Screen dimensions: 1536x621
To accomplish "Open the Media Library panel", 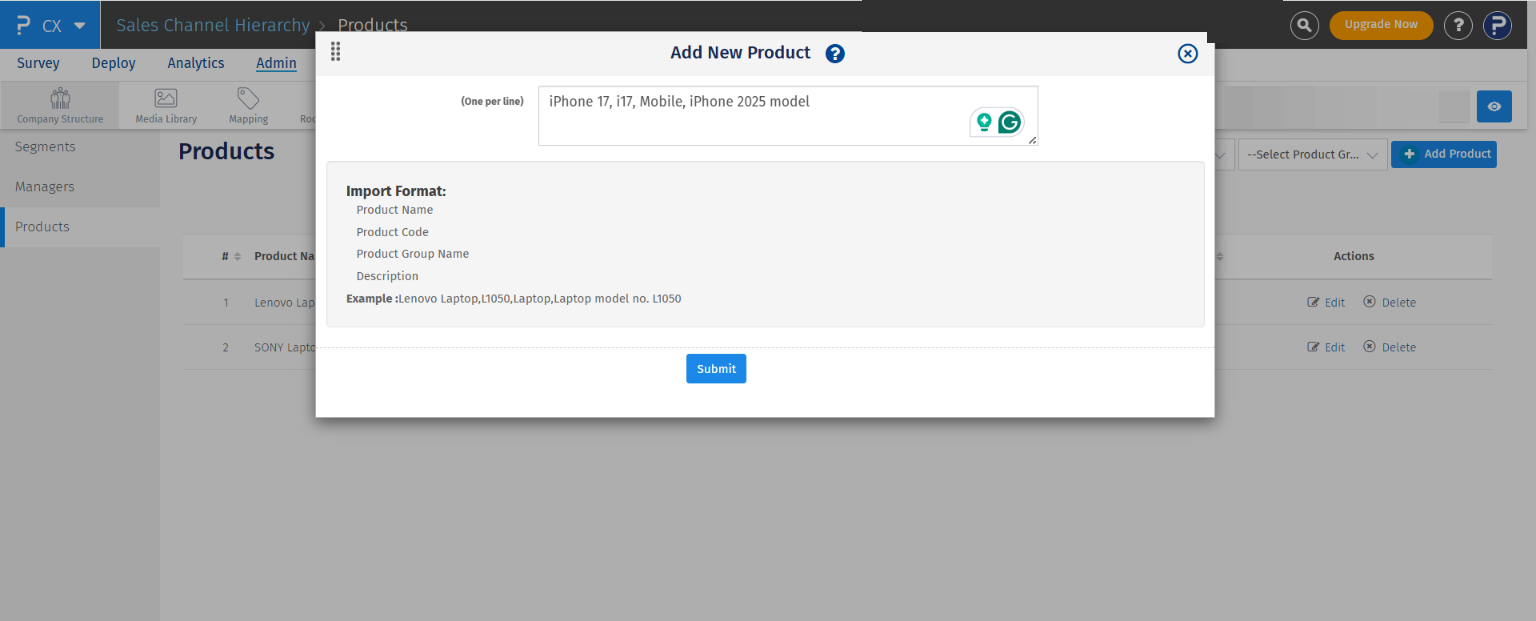I will (x=164, y=104).
